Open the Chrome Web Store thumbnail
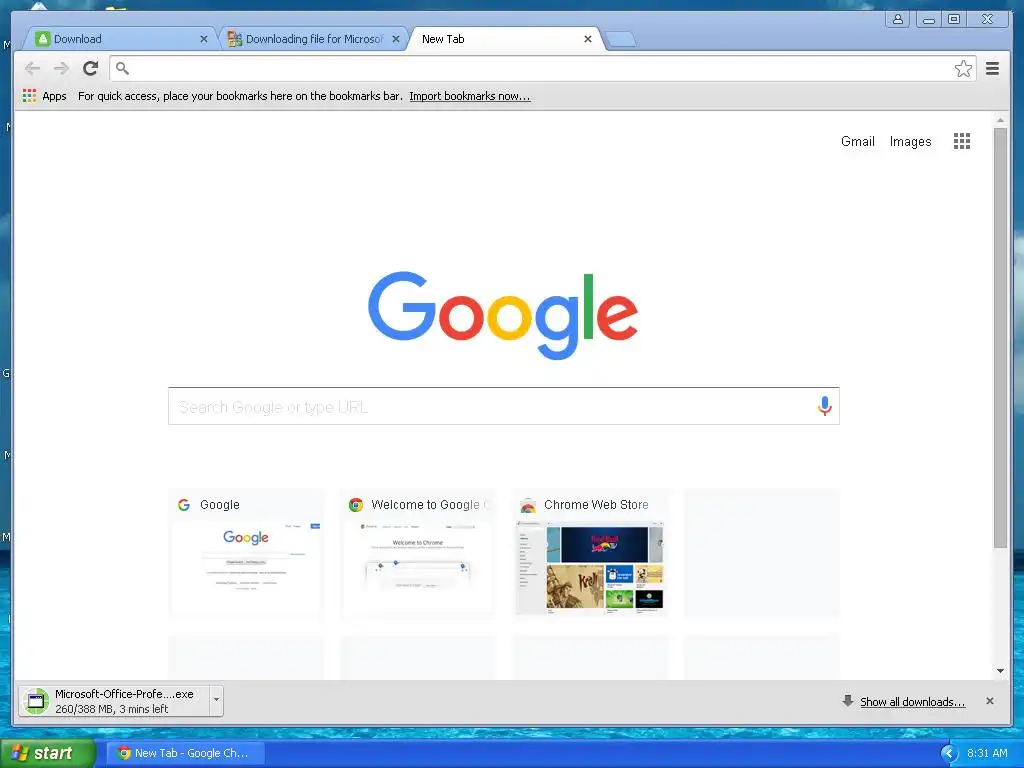 590,553
